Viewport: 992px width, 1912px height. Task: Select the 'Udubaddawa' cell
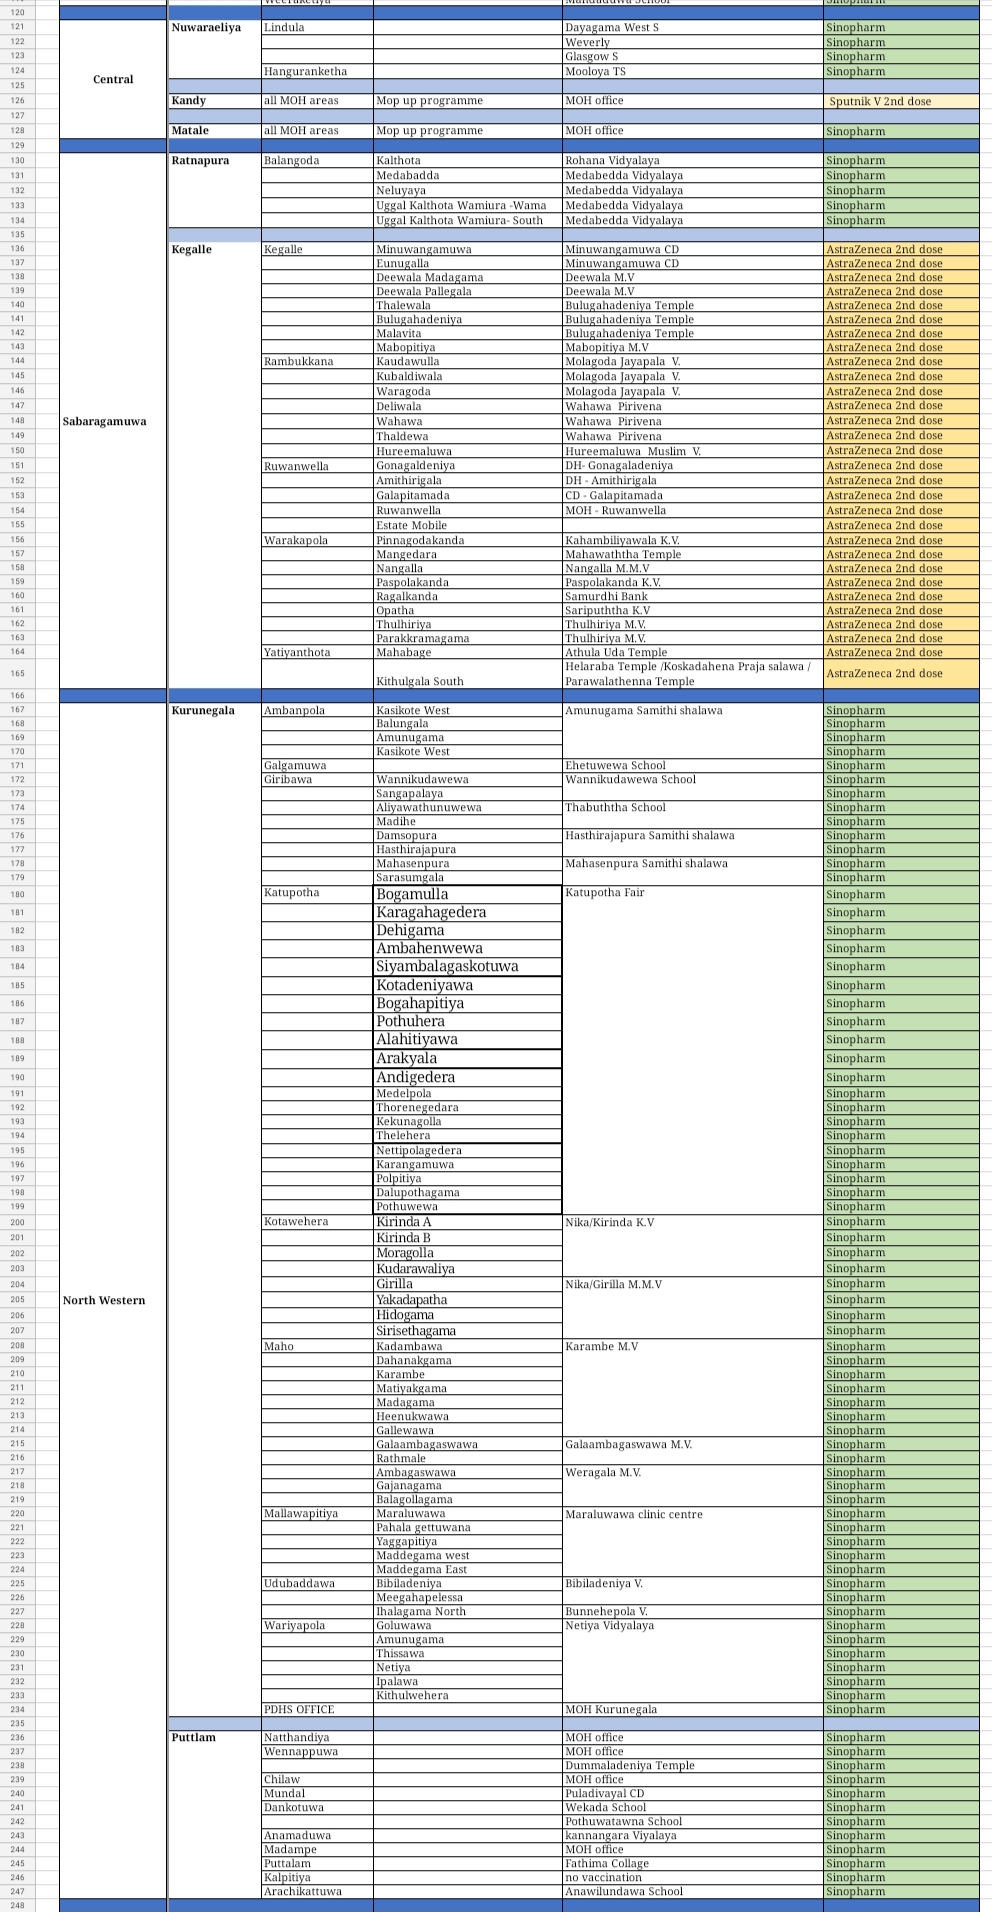317,1583
